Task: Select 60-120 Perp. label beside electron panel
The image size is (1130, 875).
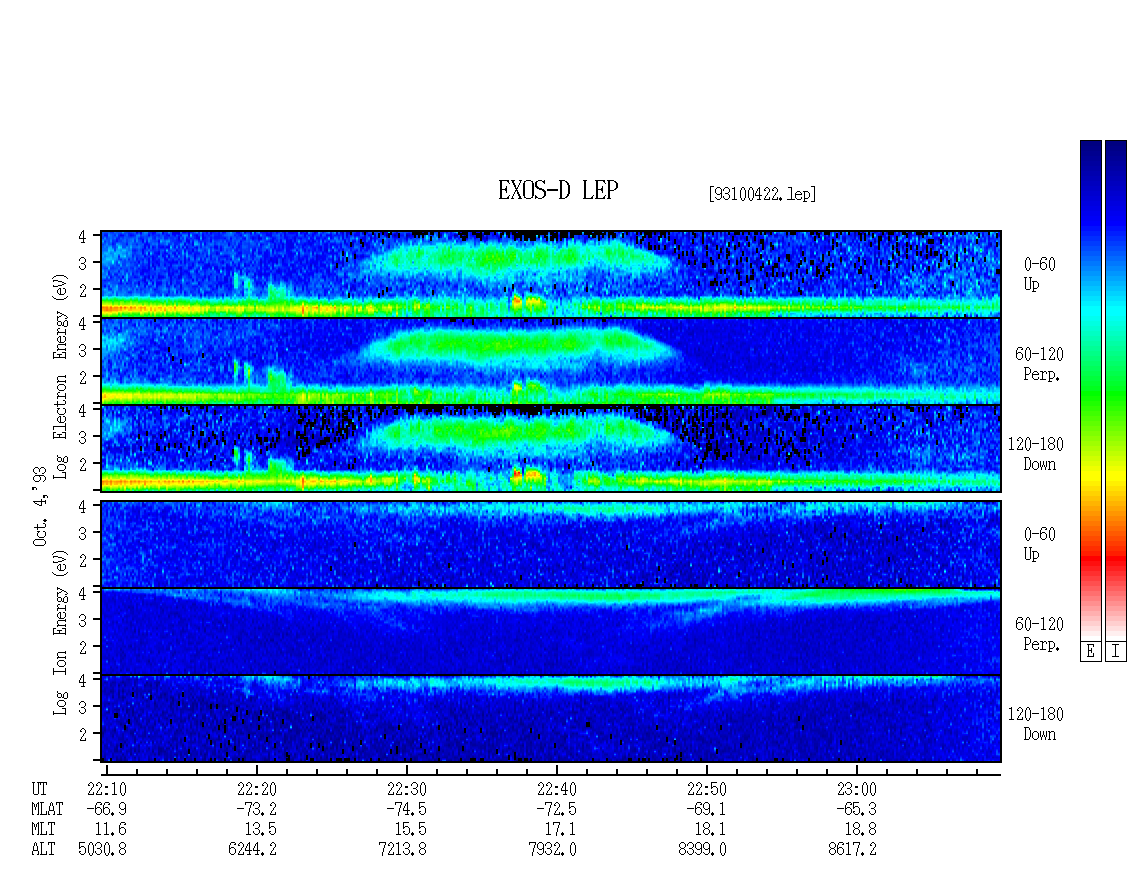Action: (x=1039, y=364)
